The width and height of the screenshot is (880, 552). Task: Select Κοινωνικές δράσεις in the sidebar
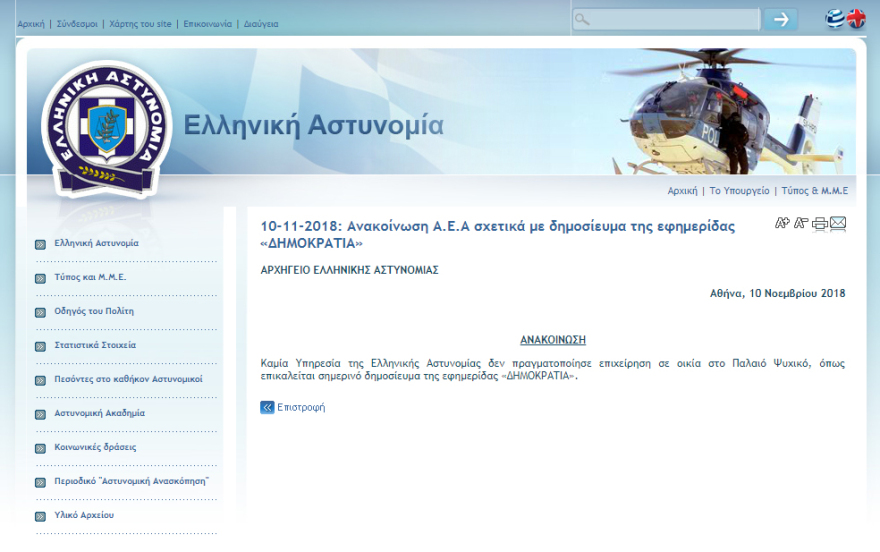pyautogui.click(x=95, y=447)
